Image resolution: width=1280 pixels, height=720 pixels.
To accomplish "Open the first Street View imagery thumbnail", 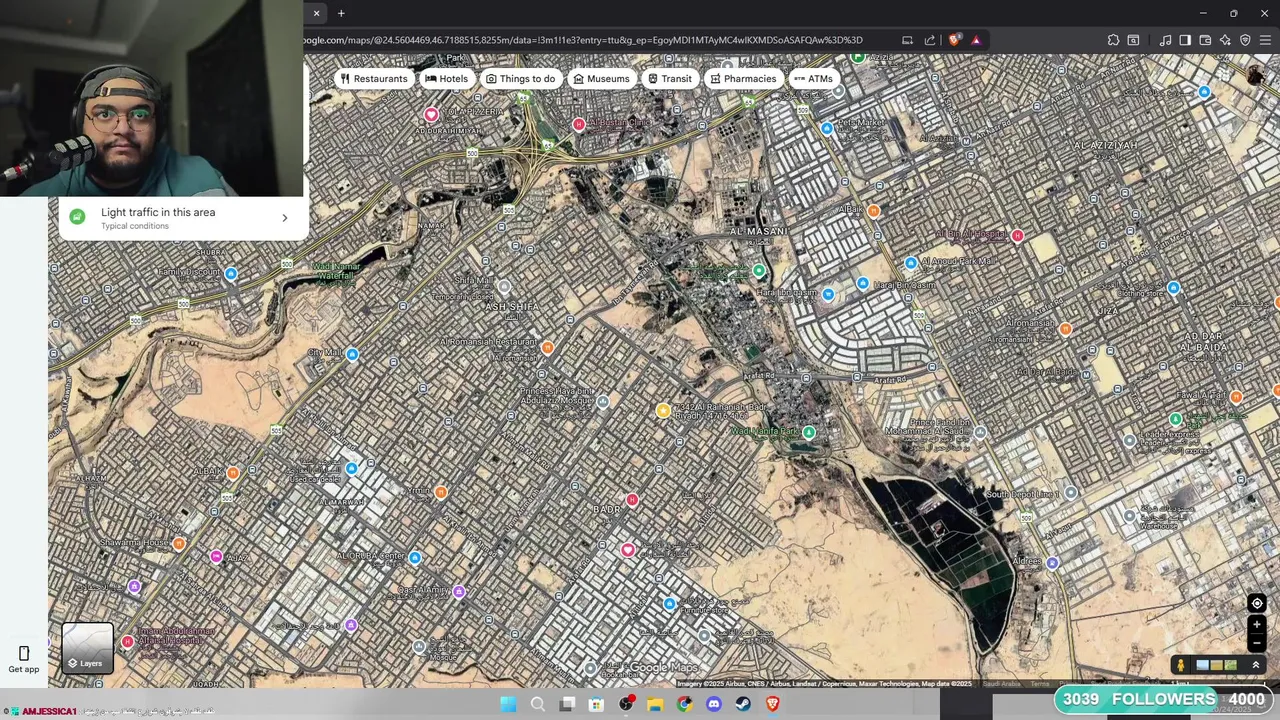I will 1202,665.
